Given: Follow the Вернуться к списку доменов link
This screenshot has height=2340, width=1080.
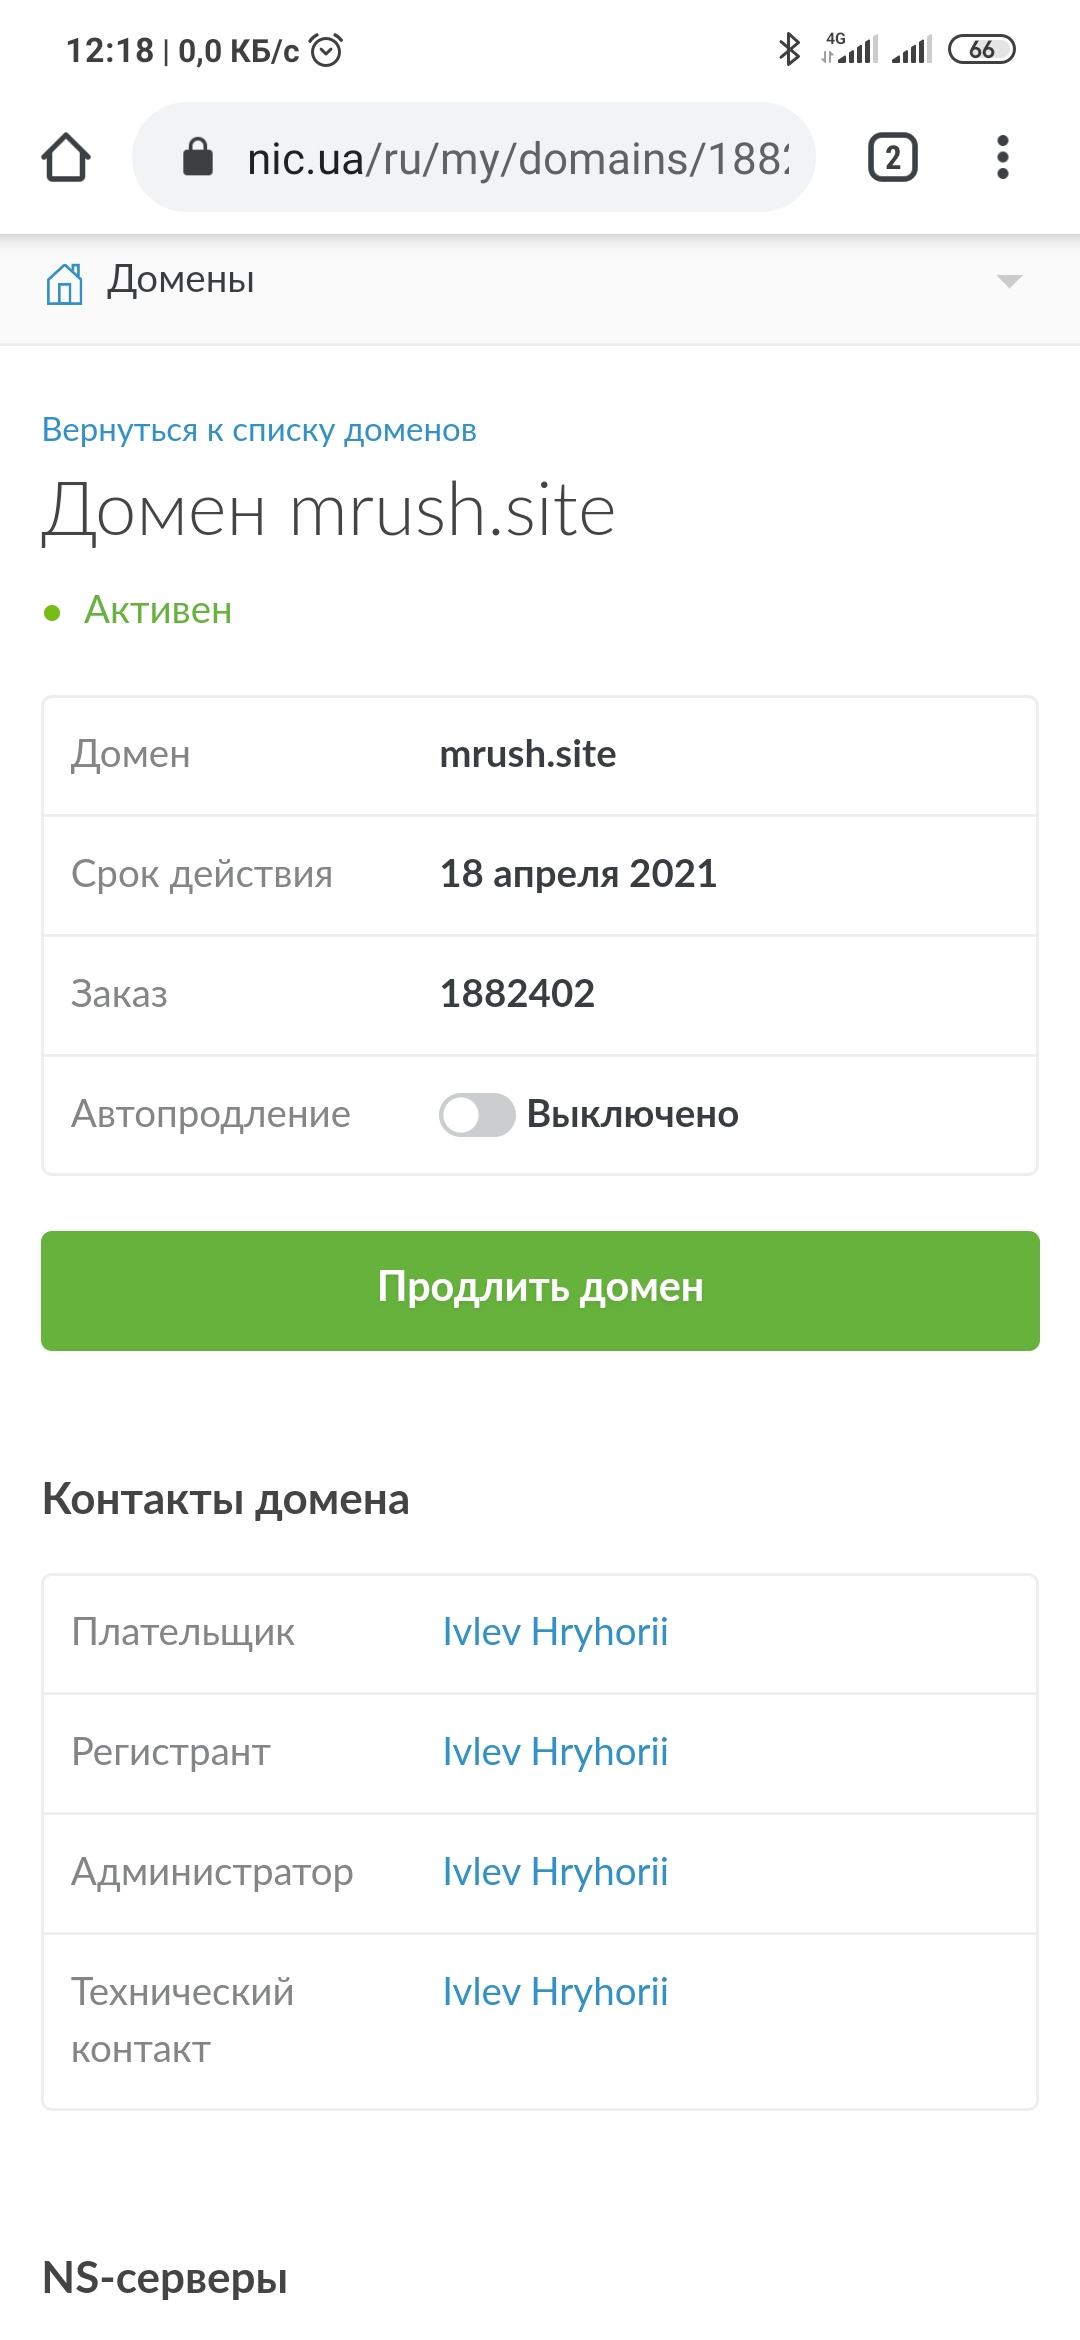Looking at the screenshot, I should click(x=259, y=430).
